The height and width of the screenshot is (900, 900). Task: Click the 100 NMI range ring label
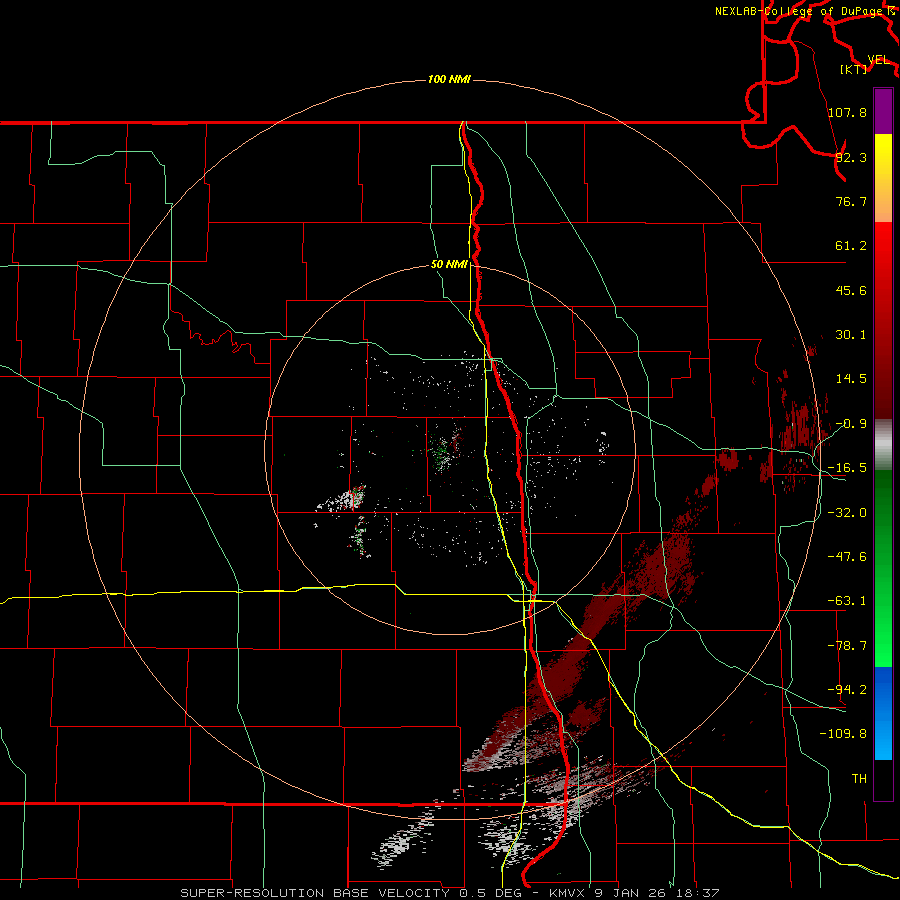coord(449,79)
